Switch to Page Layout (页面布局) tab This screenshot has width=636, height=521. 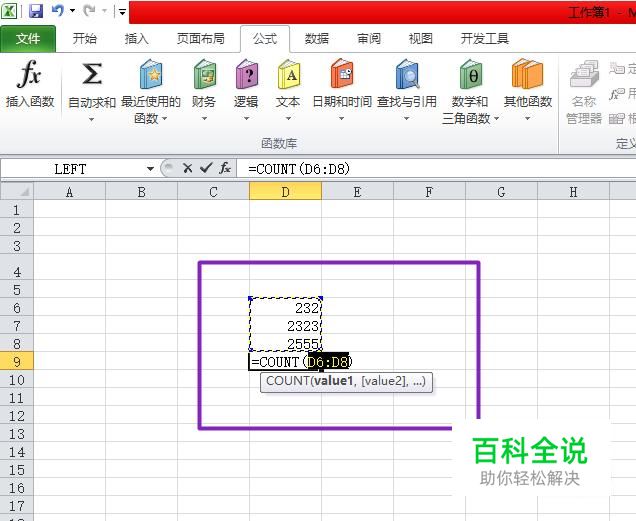click(201, 39)
